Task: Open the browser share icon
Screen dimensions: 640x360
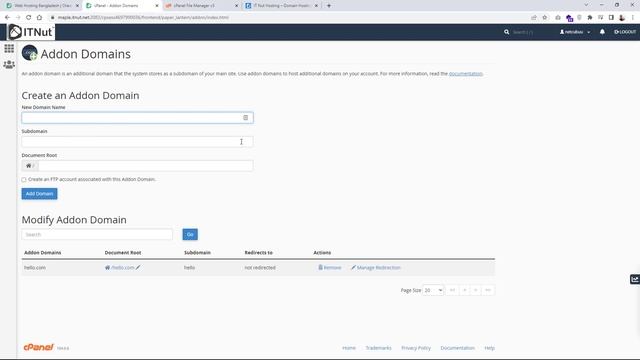Action: [534, 18]
